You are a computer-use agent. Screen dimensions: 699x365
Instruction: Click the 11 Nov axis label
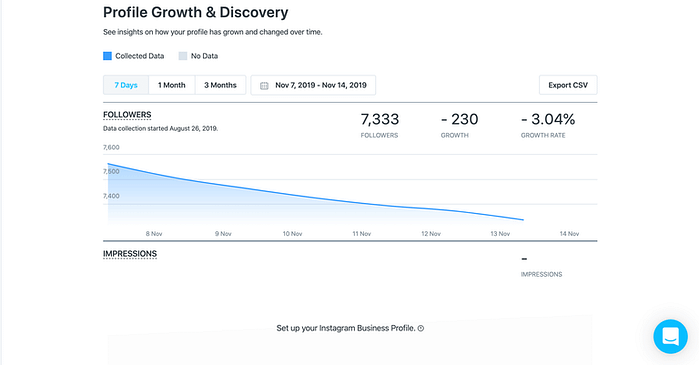[x=362, y=234]
